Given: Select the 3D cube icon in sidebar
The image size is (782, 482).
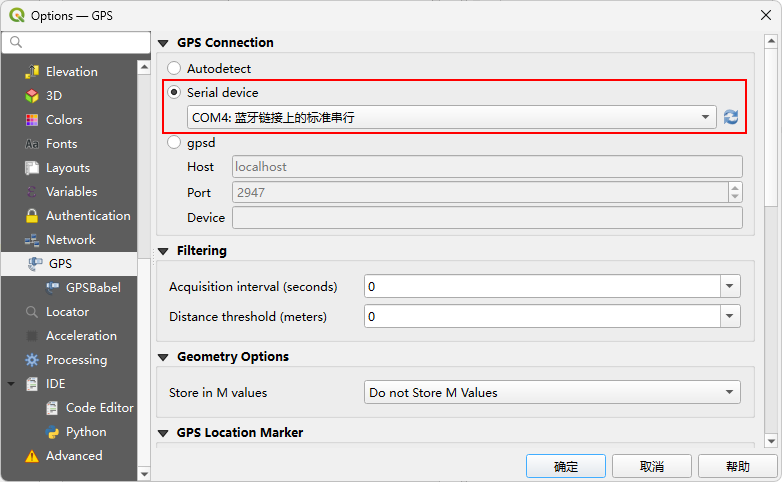Looking at the screenshot, I should [x=32, y=95].
